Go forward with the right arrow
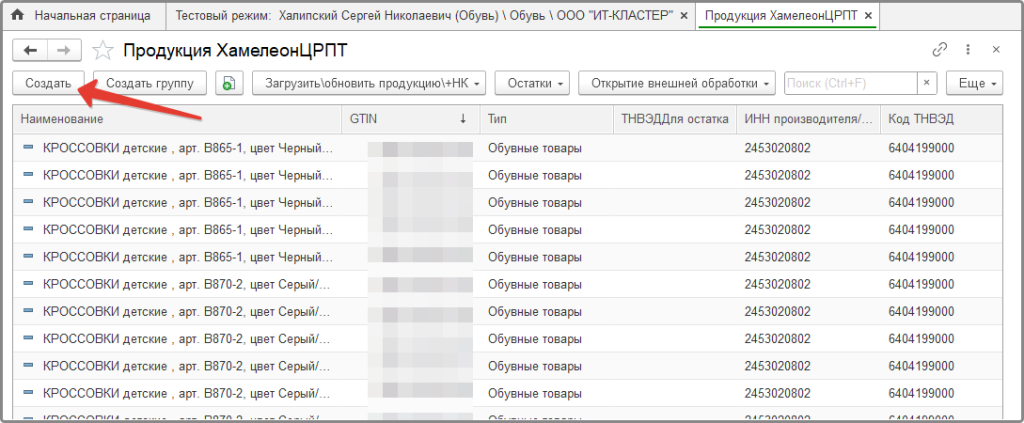1024x423 pixels. [x=64, y=50]
